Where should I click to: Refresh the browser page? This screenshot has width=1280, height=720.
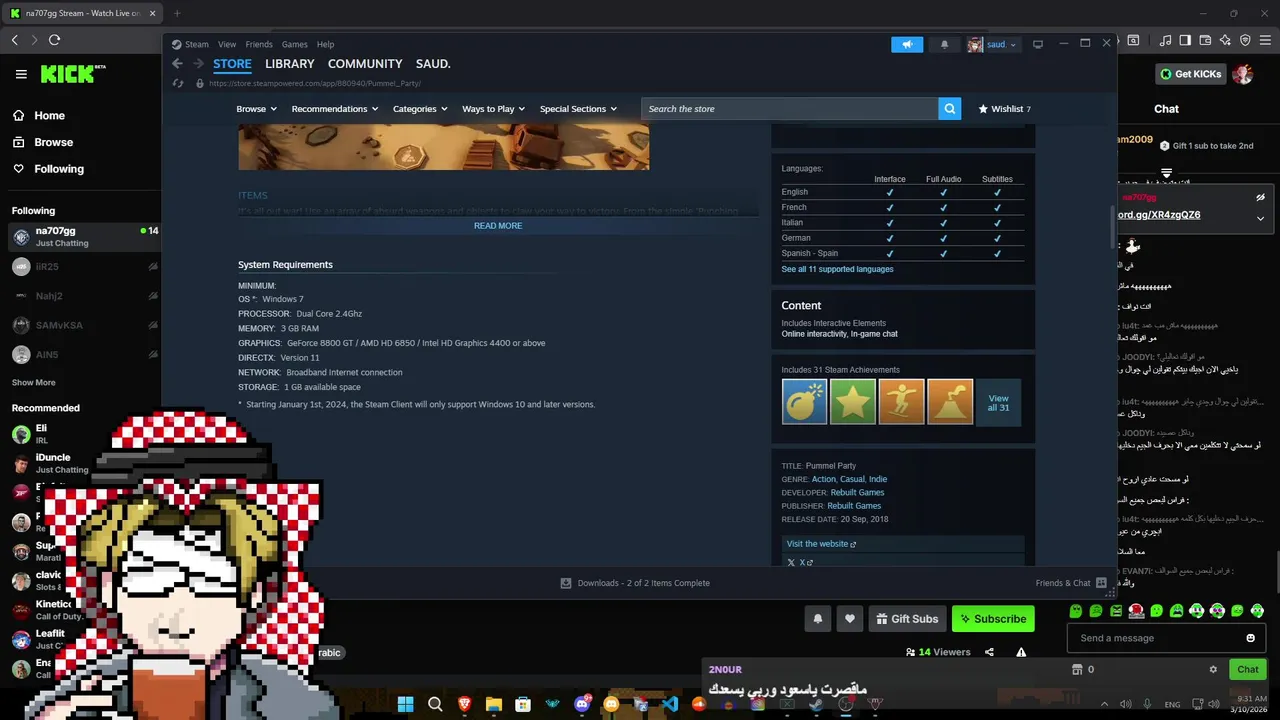54,40
